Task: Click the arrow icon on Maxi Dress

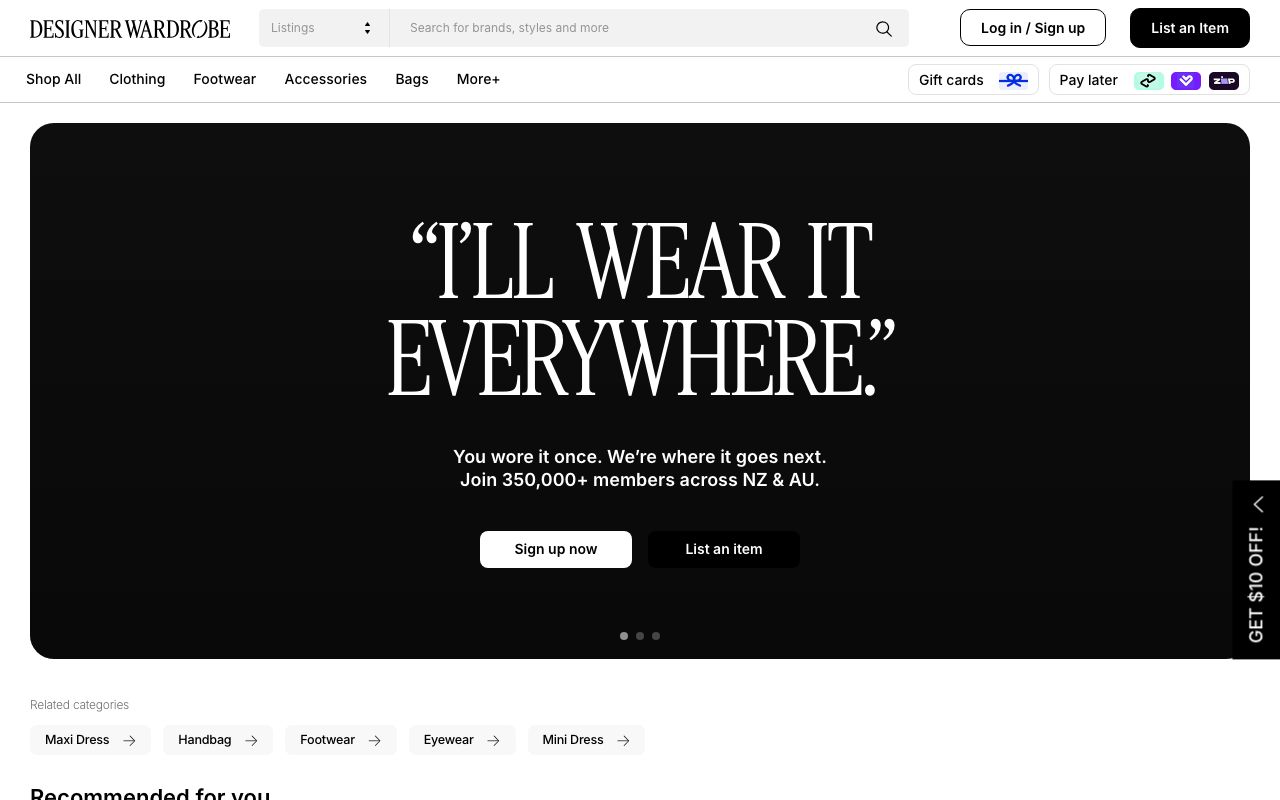Action: [129, 741]
